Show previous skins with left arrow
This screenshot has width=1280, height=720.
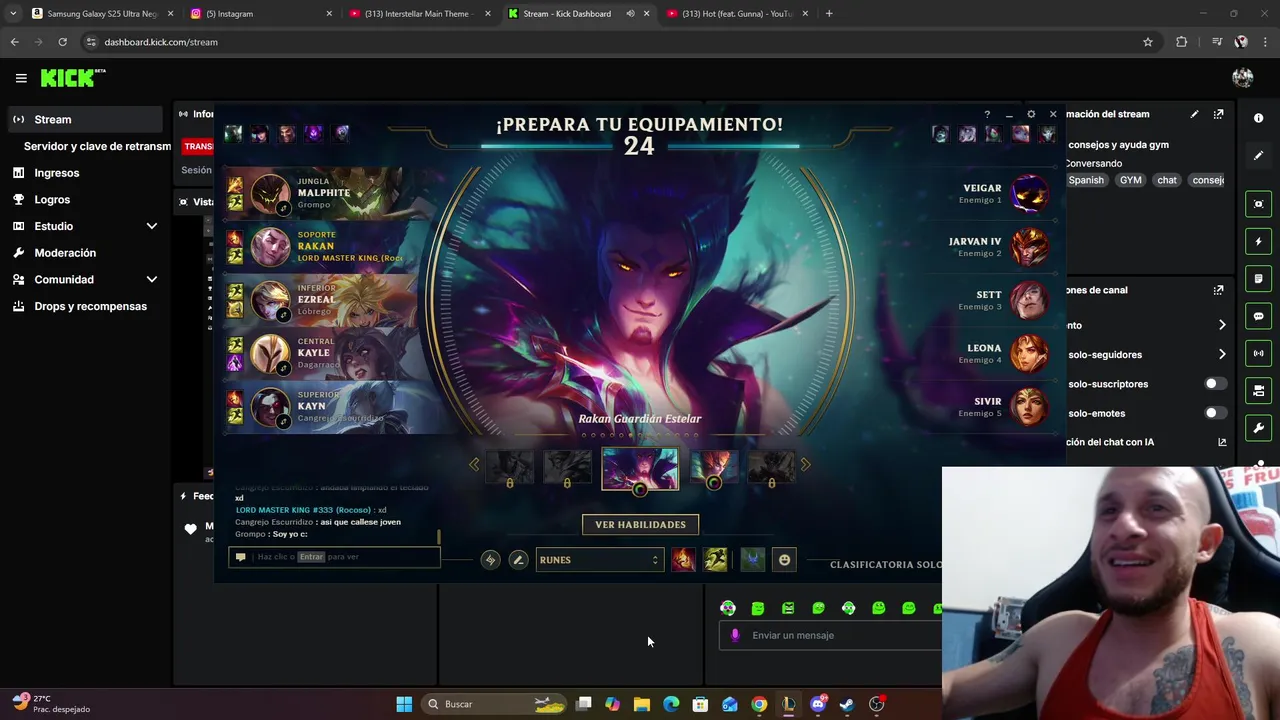pyautogui.click(x=474, y=464)
